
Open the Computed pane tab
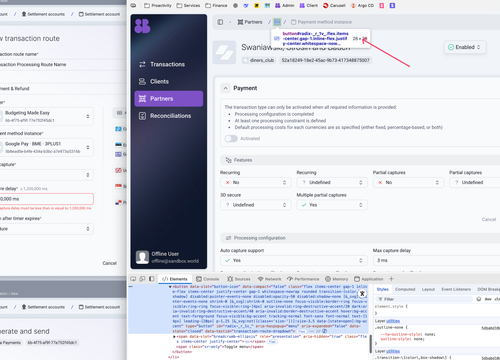405,289
